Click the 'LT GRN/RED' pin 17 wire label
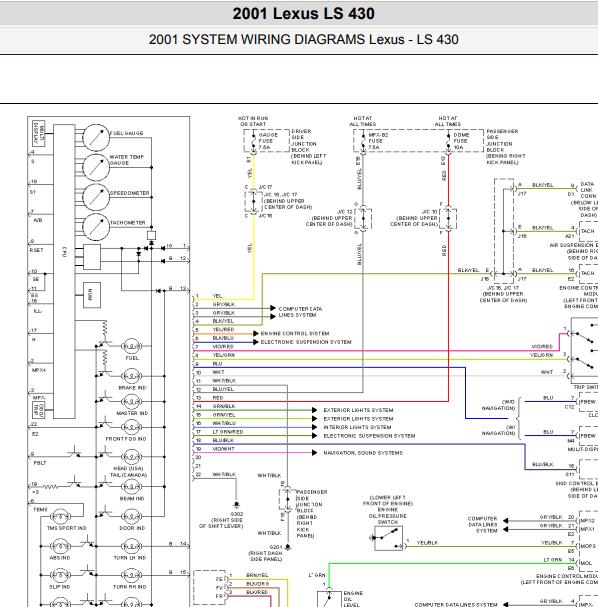 click(228, 432)
